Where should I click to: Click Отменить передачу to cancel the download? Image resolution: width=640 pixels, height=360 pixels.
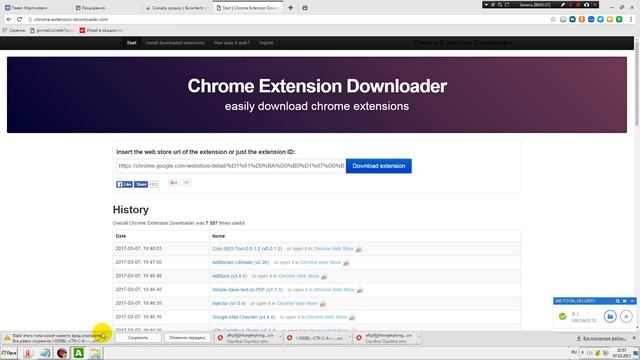coord(187,338)
